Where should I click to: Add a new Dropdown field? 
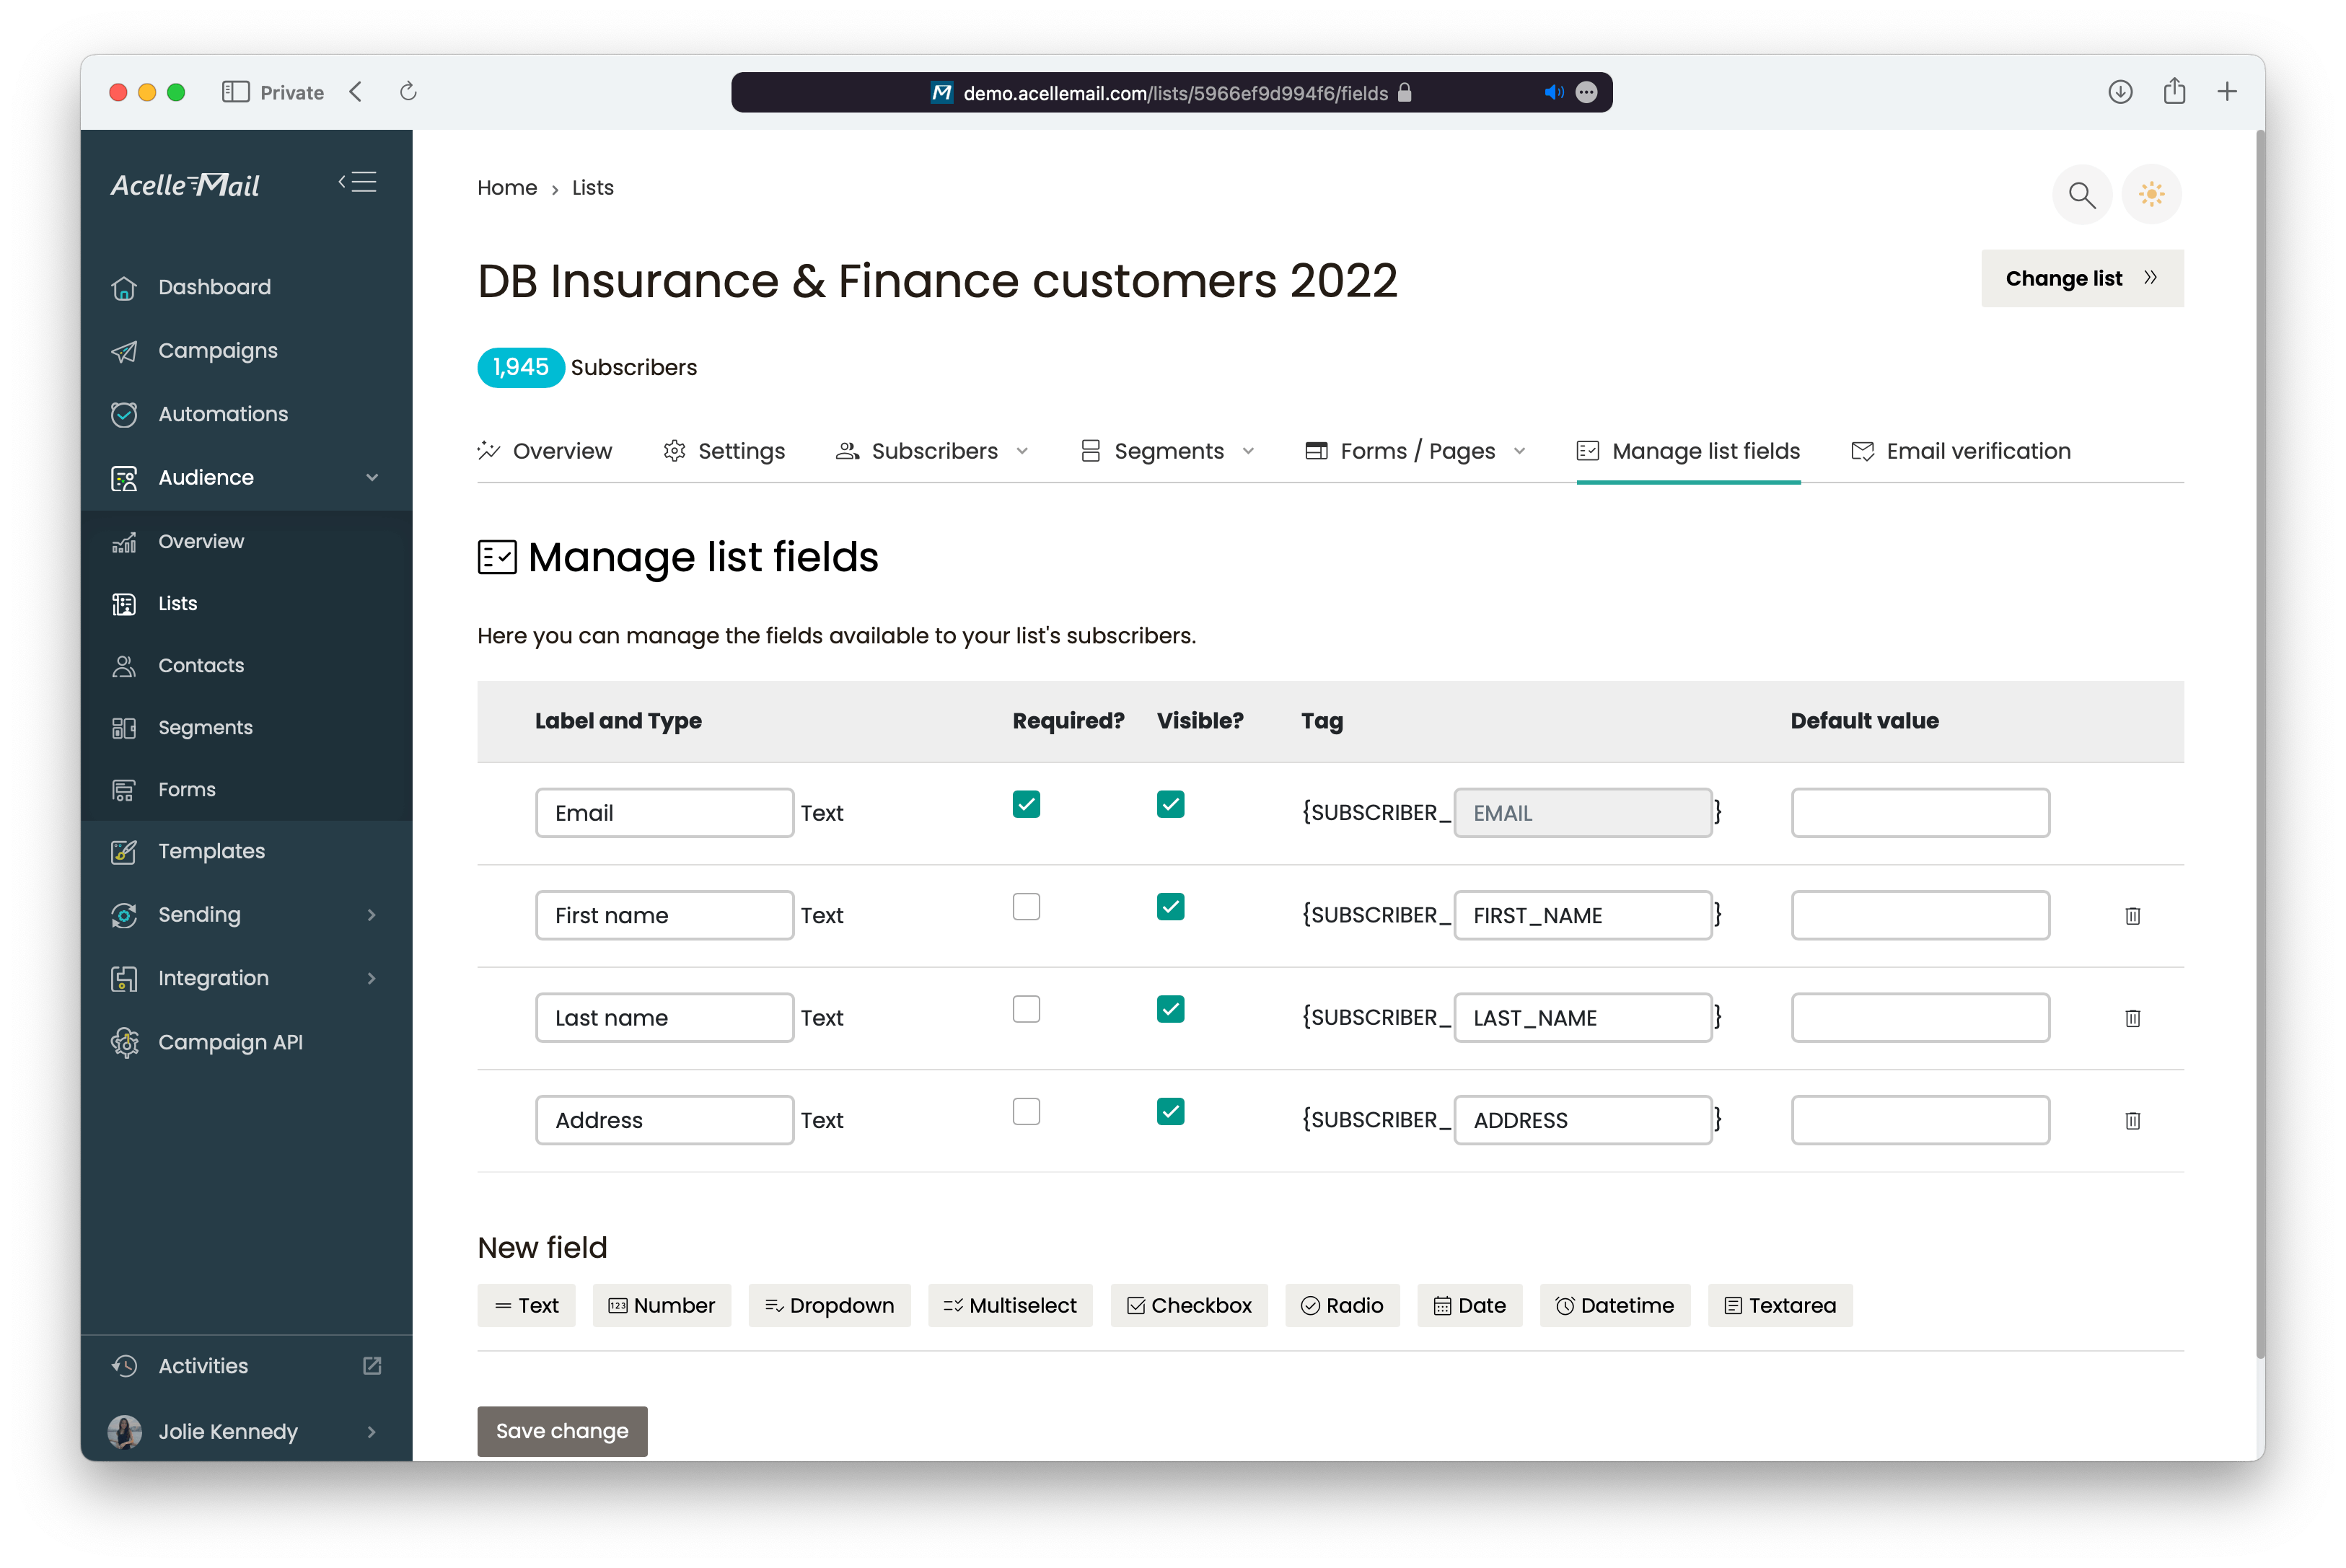829,1305
